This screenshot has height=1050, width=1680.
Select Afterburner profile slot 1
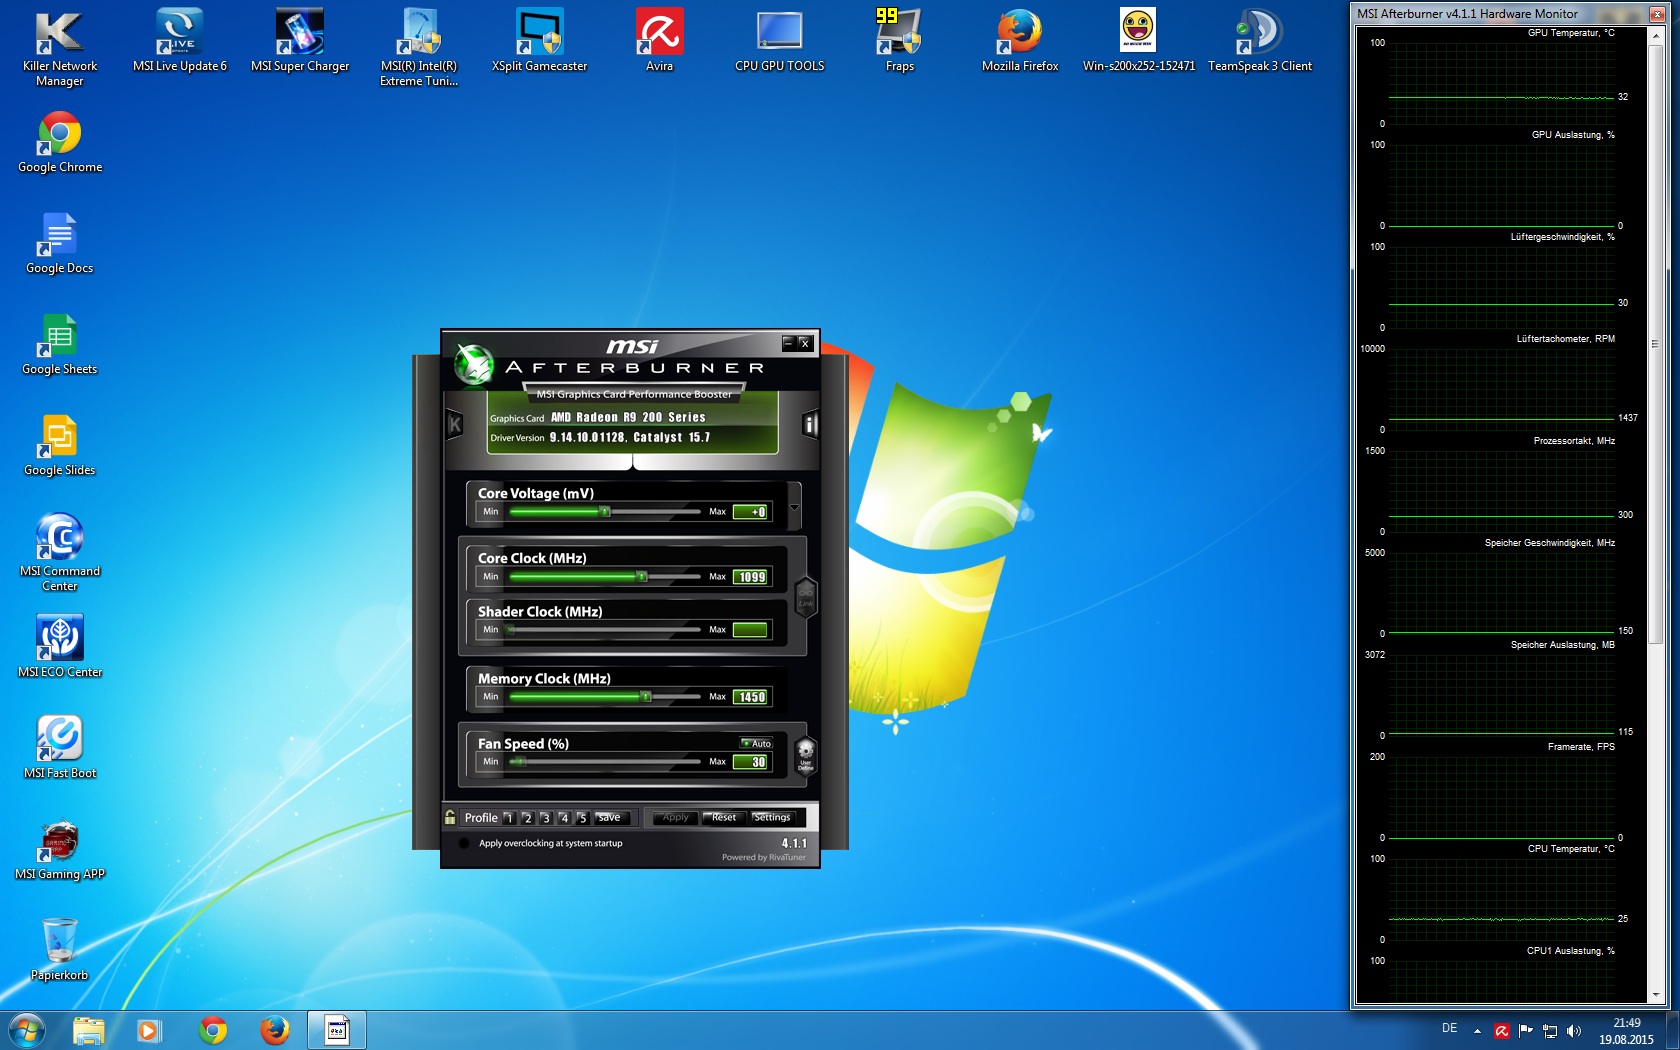point(509,818)
